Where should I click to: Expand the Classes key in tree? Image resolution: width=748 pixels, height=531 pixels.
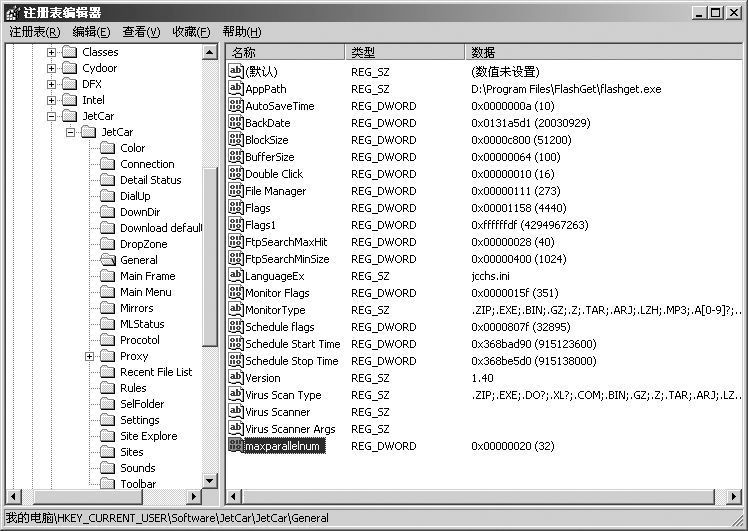tap(52, 52)
